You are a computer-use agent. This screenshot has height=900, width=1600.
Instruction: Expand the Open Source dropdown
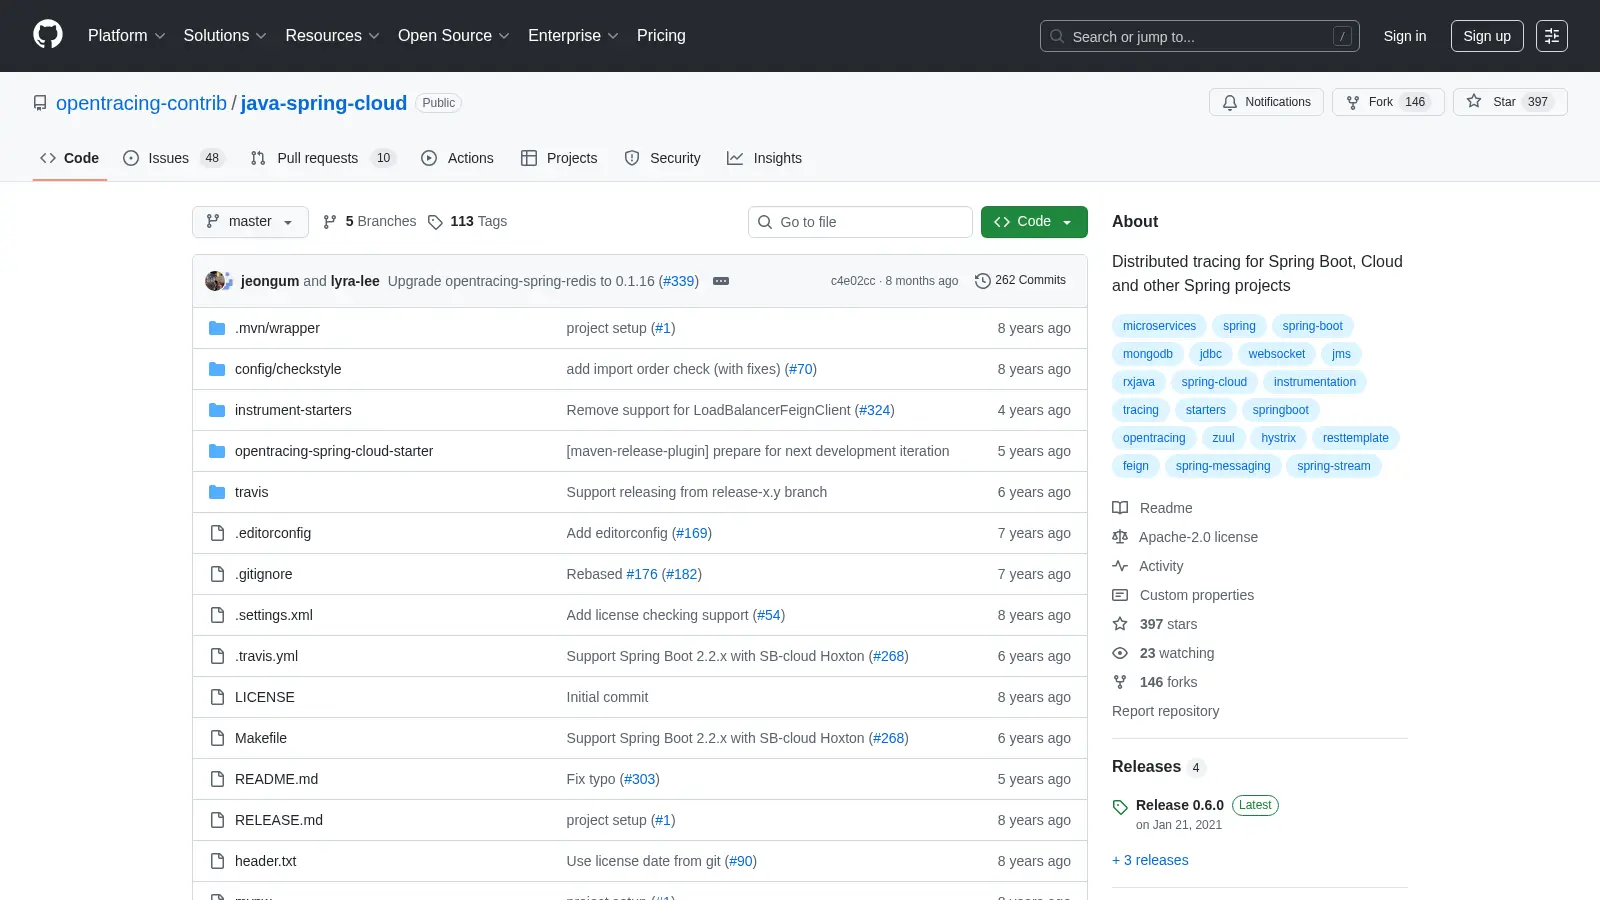454,36
